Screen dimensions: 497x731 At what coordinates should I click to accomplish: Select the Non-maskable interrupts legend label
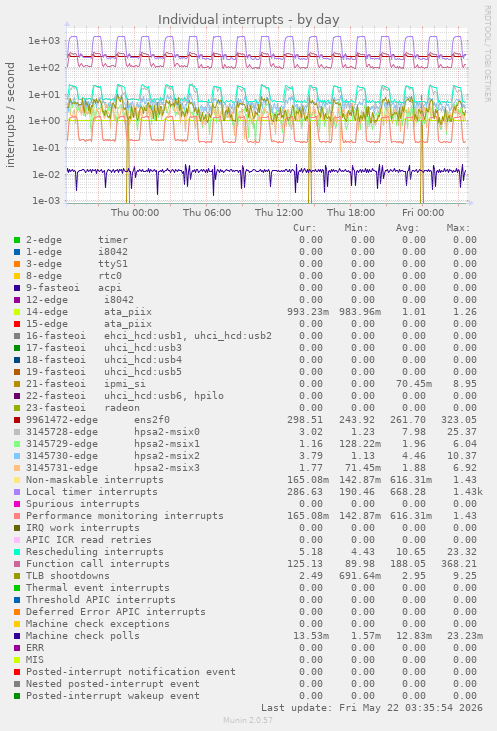pos(95,480)
